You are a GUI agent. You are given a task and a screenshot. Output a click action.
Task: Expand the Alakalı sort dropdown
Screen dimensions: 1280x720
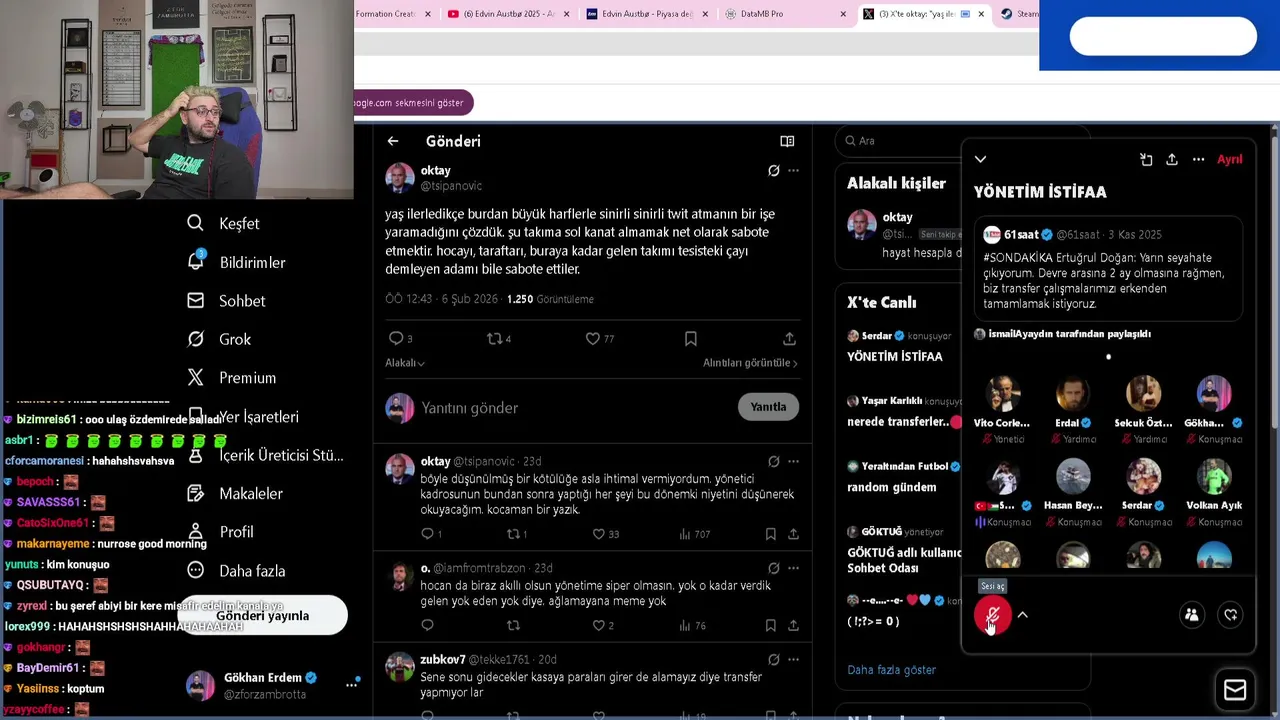(x=405, y=363)
